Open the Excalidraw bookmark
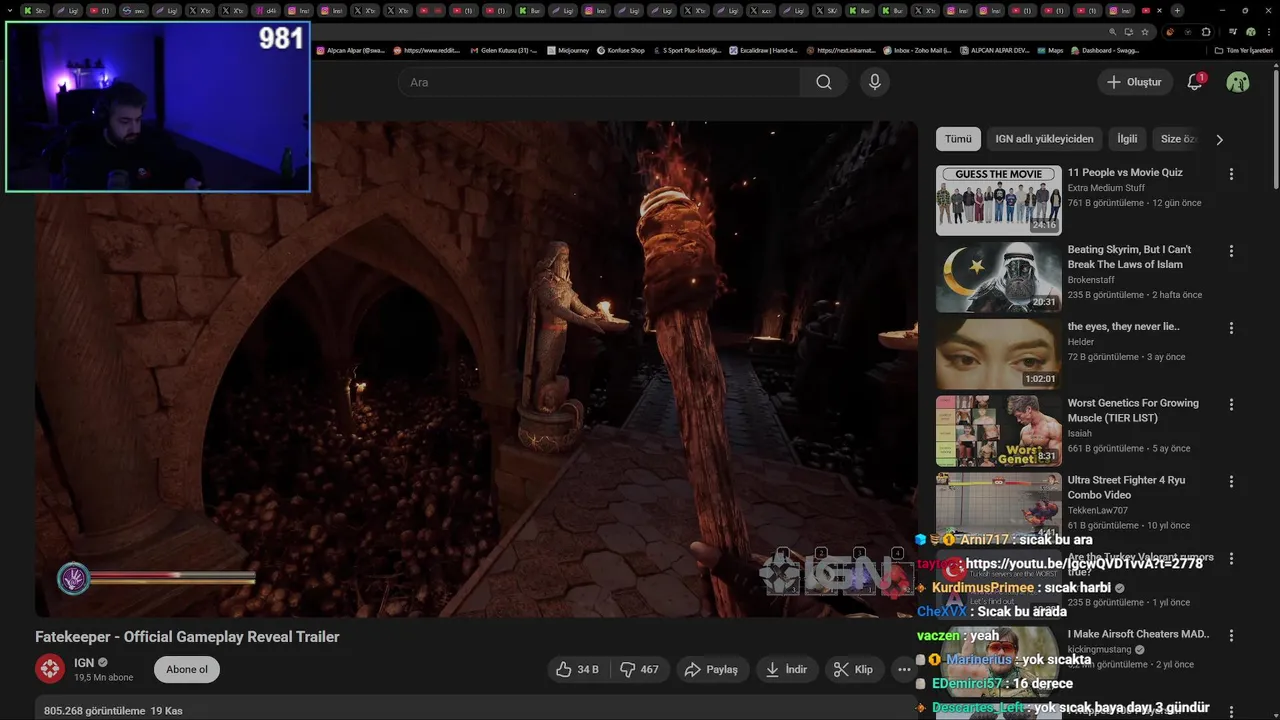This screenshot has width=1280, height=720. (763, 50)
